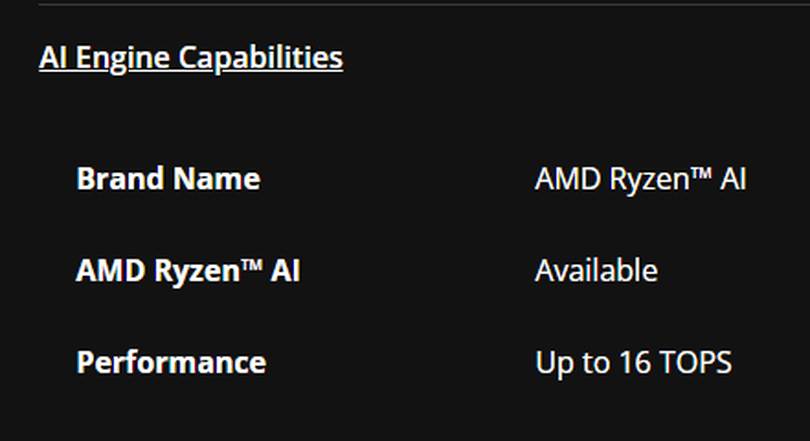This screenshot has width=810, height=441.
Task: Click the word Ryzen in Brand Name value
Action: [649, 181]
